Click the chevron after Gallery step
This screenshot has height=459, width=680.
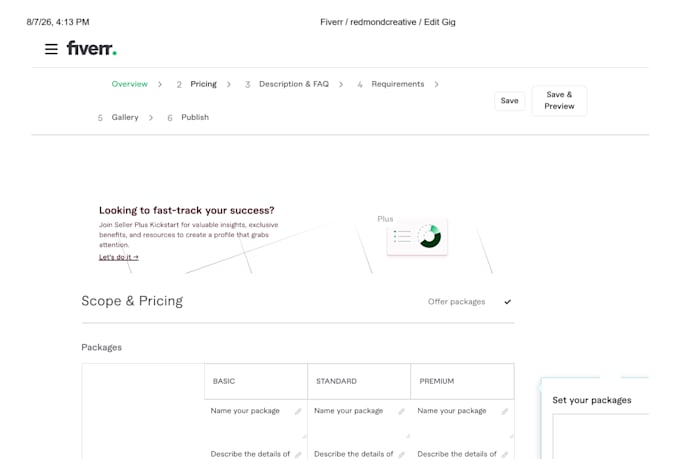151,118
